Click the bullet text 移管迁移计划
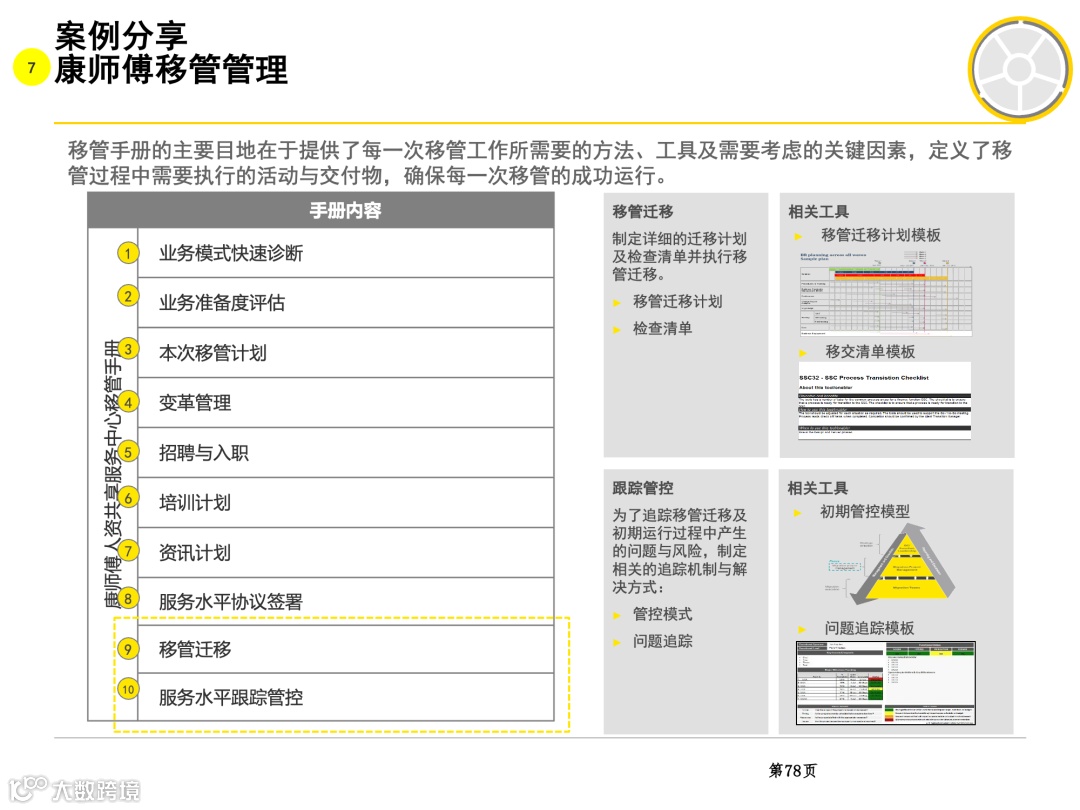This screenshot has width=1080, height=810. click(x=678, y=302)
